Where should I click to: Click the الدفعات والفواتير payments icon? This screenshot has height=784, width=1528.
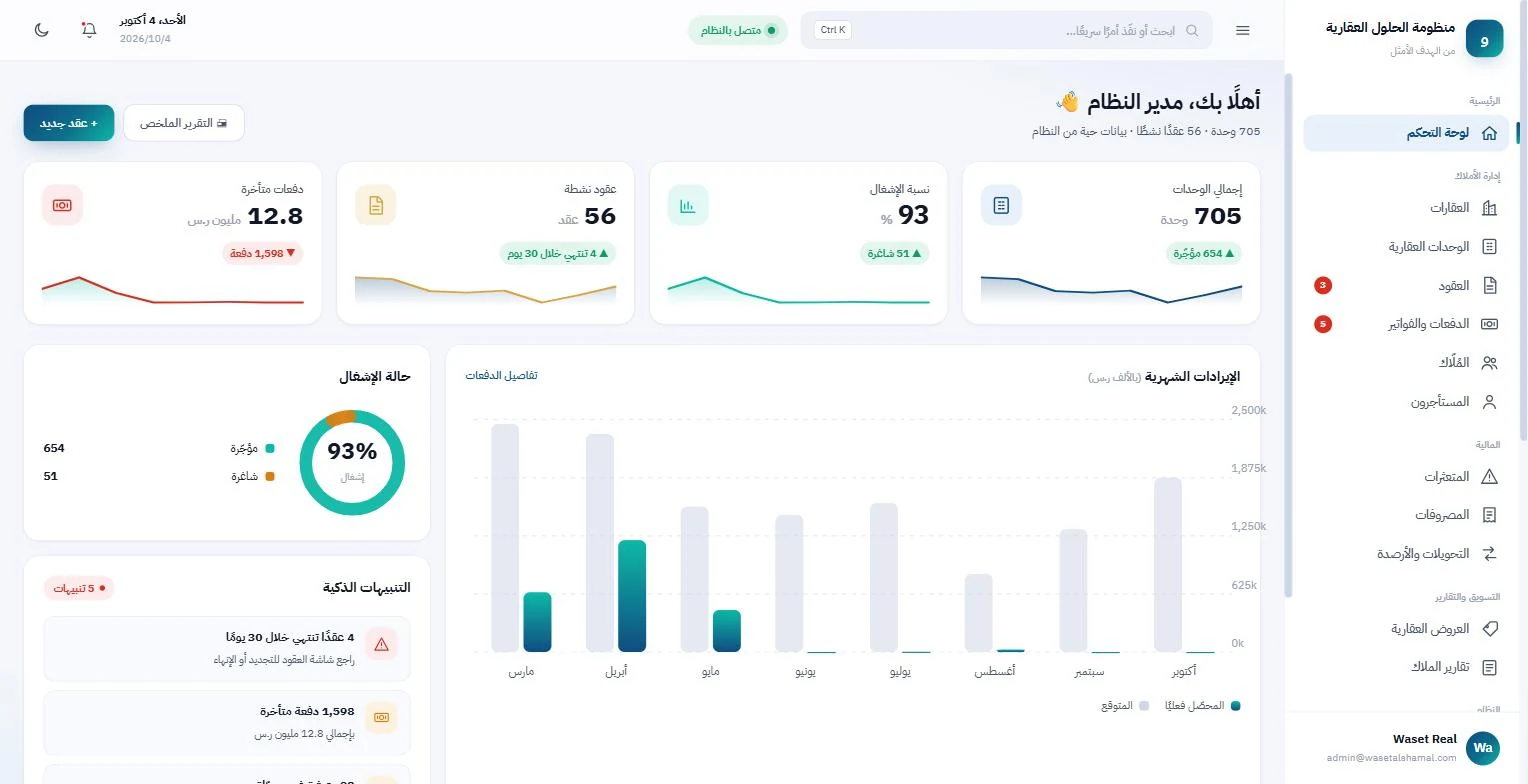click(x=1489, y=324)
